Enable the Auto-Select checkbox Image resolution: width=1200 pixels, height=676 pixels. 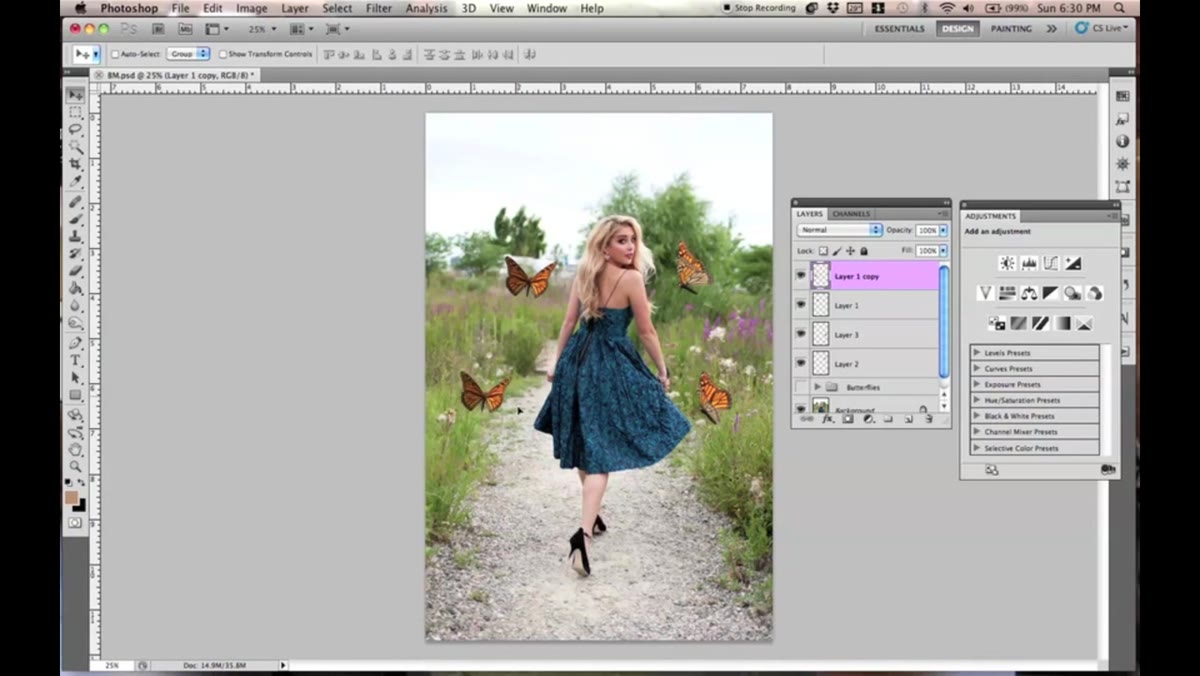(x=114, y=54)
